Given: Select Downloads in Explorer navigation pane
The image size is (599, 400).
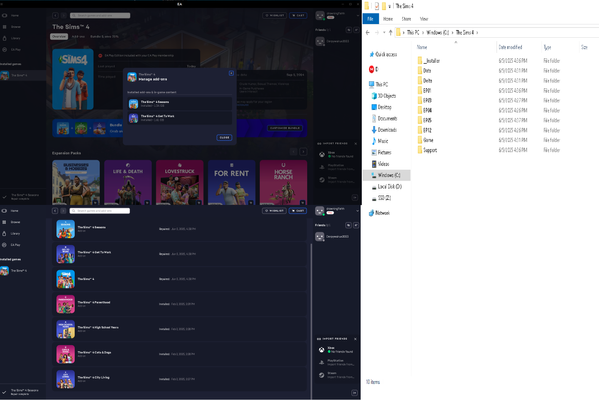Looking at the screenshot, I should point(387,130).
